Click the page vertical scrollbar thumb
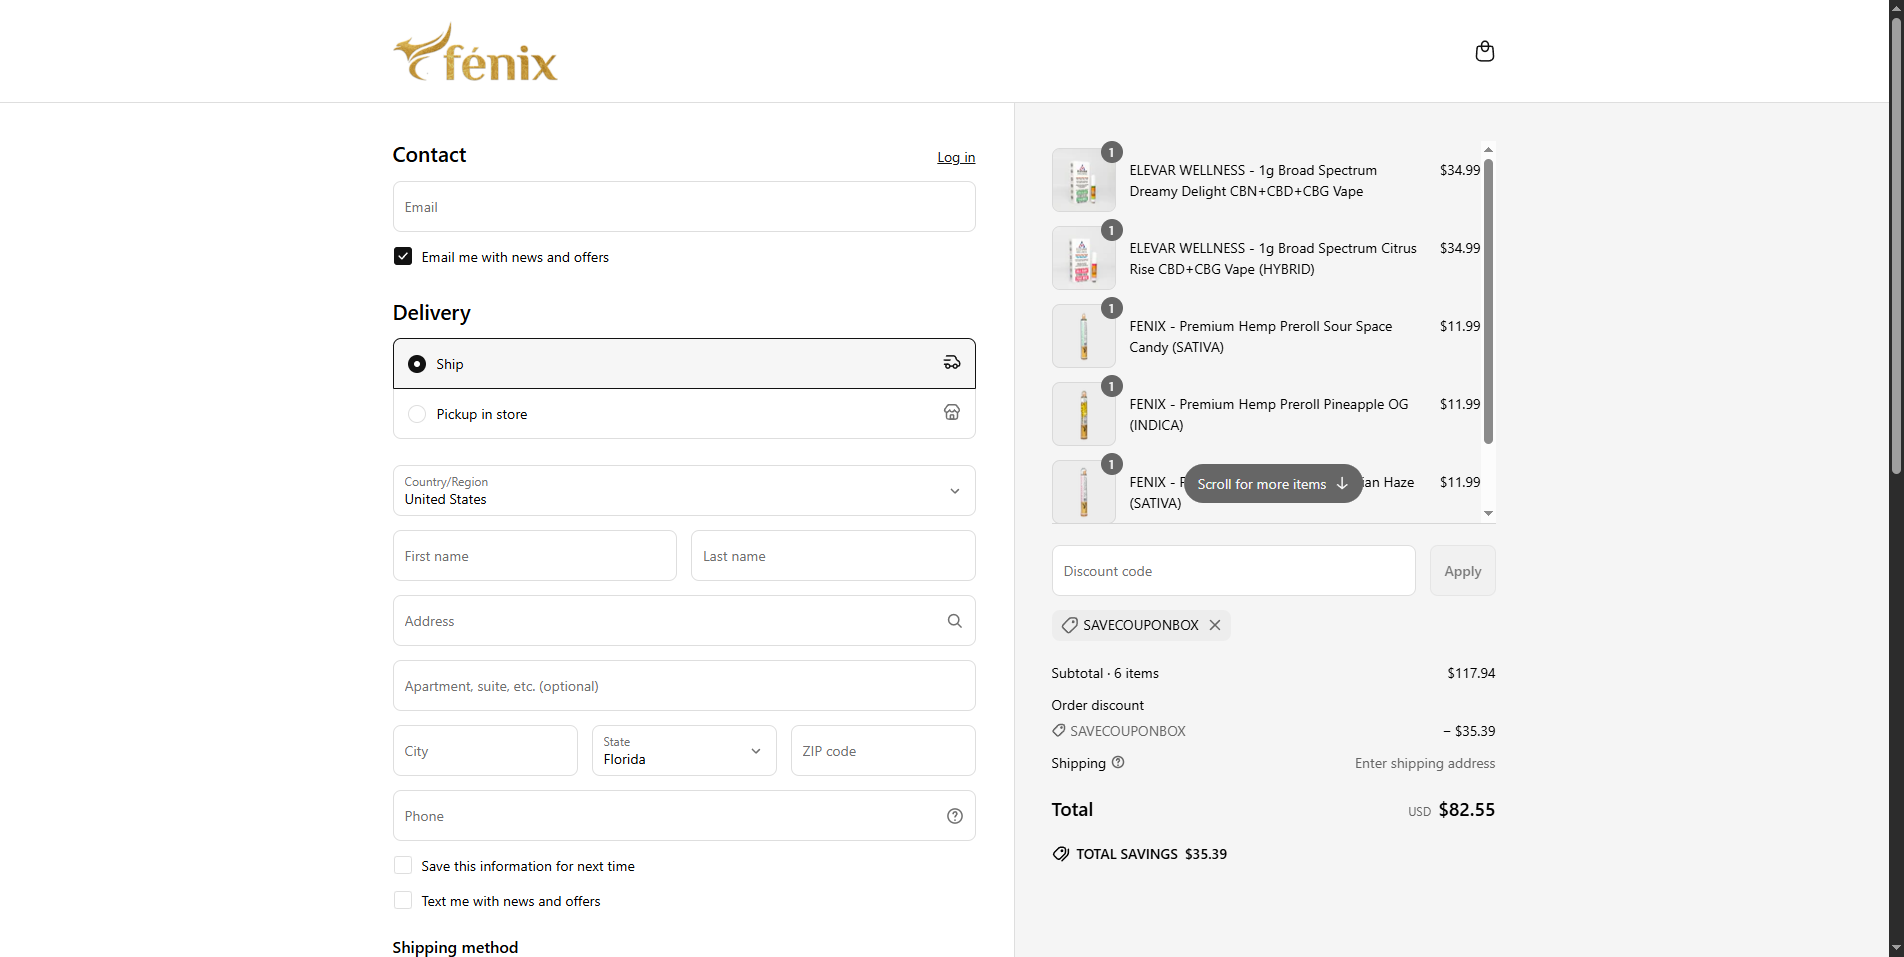The width and height of the screenshot is (1904, 957). click(x=1896, y=245)
